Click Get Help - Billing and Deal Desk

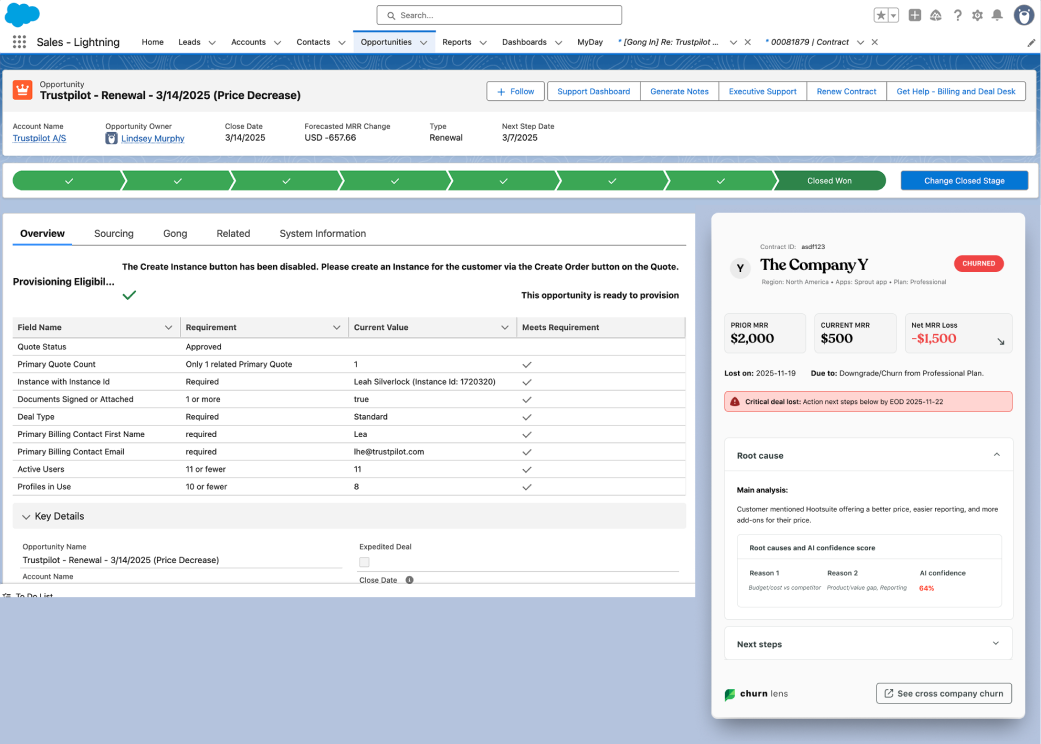[956, 92]
